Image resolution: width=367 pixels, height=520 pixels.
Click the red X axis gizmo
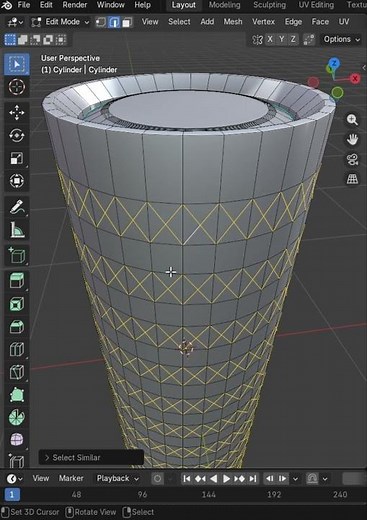(x=355, y=79)
